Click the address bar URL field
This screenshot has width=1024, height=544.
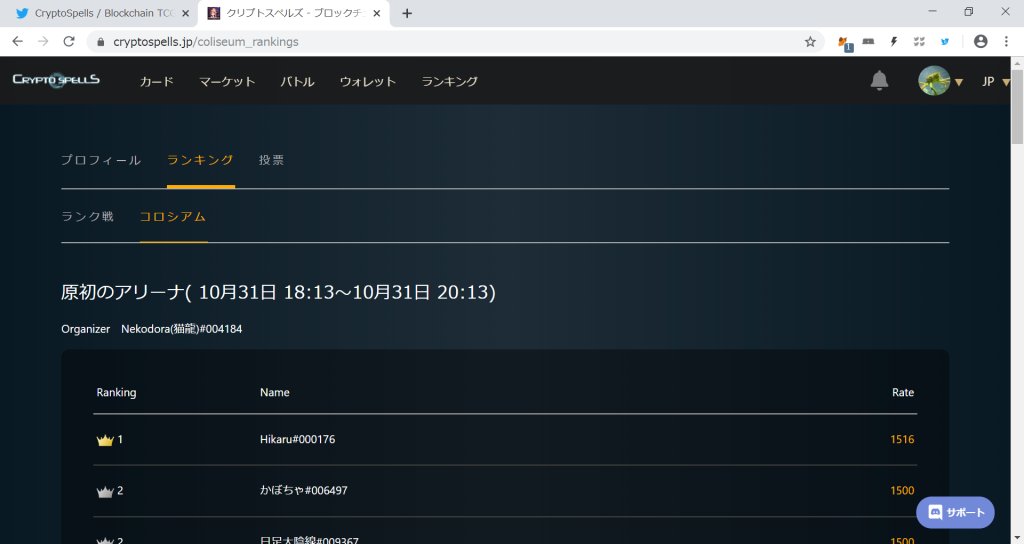pos(450,42)
